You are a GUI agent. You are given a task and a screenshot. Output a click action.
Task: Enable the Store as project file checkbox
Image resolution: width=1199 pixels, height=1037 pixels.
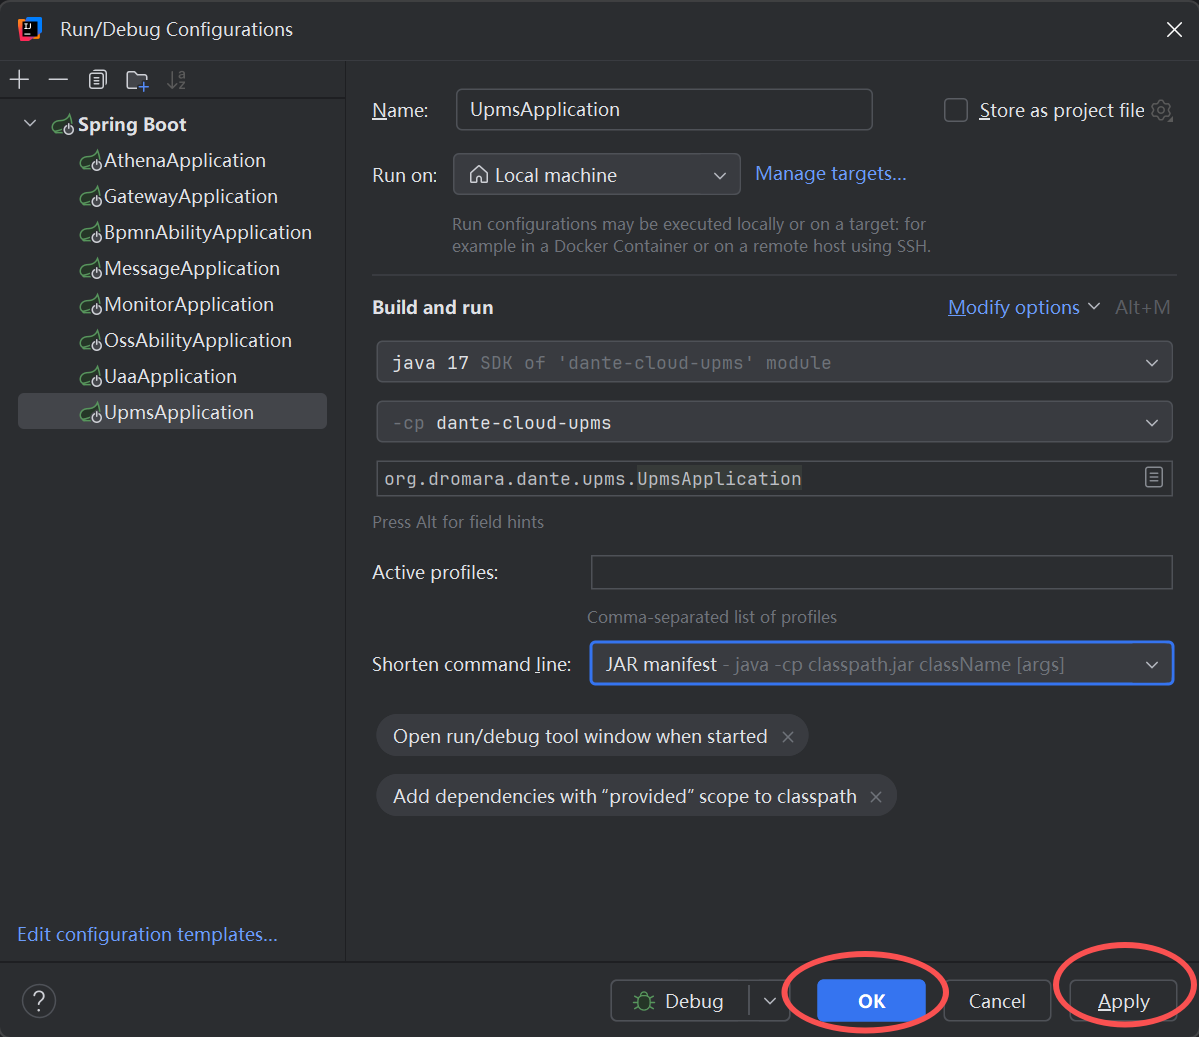coord(956,110)
